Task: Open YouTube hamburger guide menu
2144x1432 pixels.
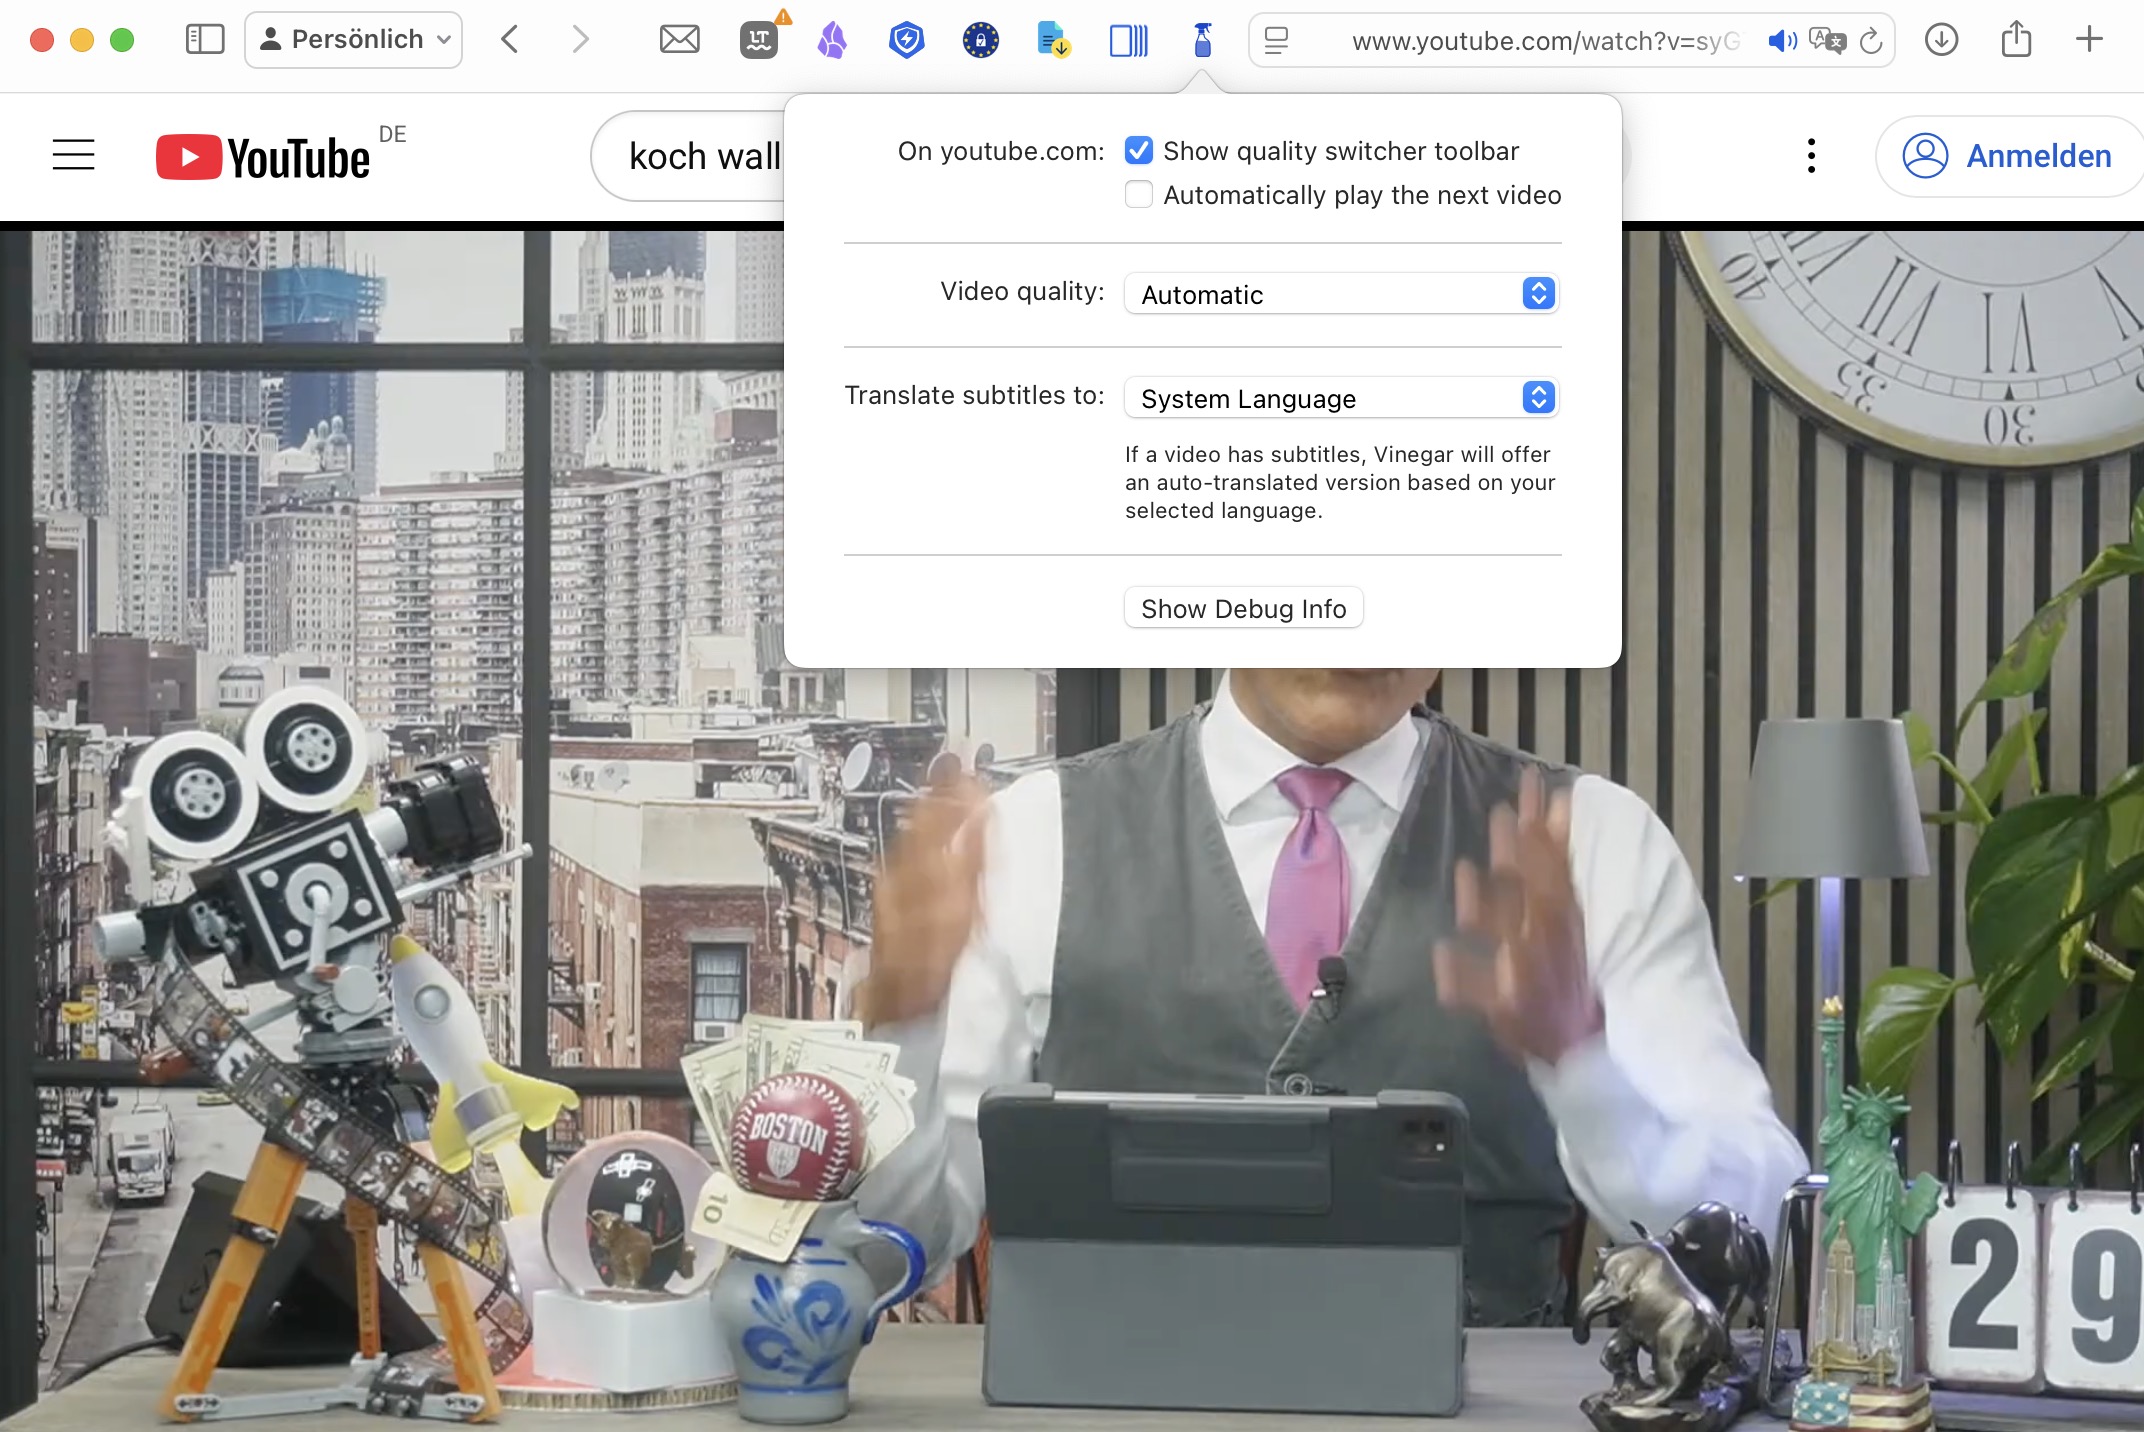Action: point(73,155)
